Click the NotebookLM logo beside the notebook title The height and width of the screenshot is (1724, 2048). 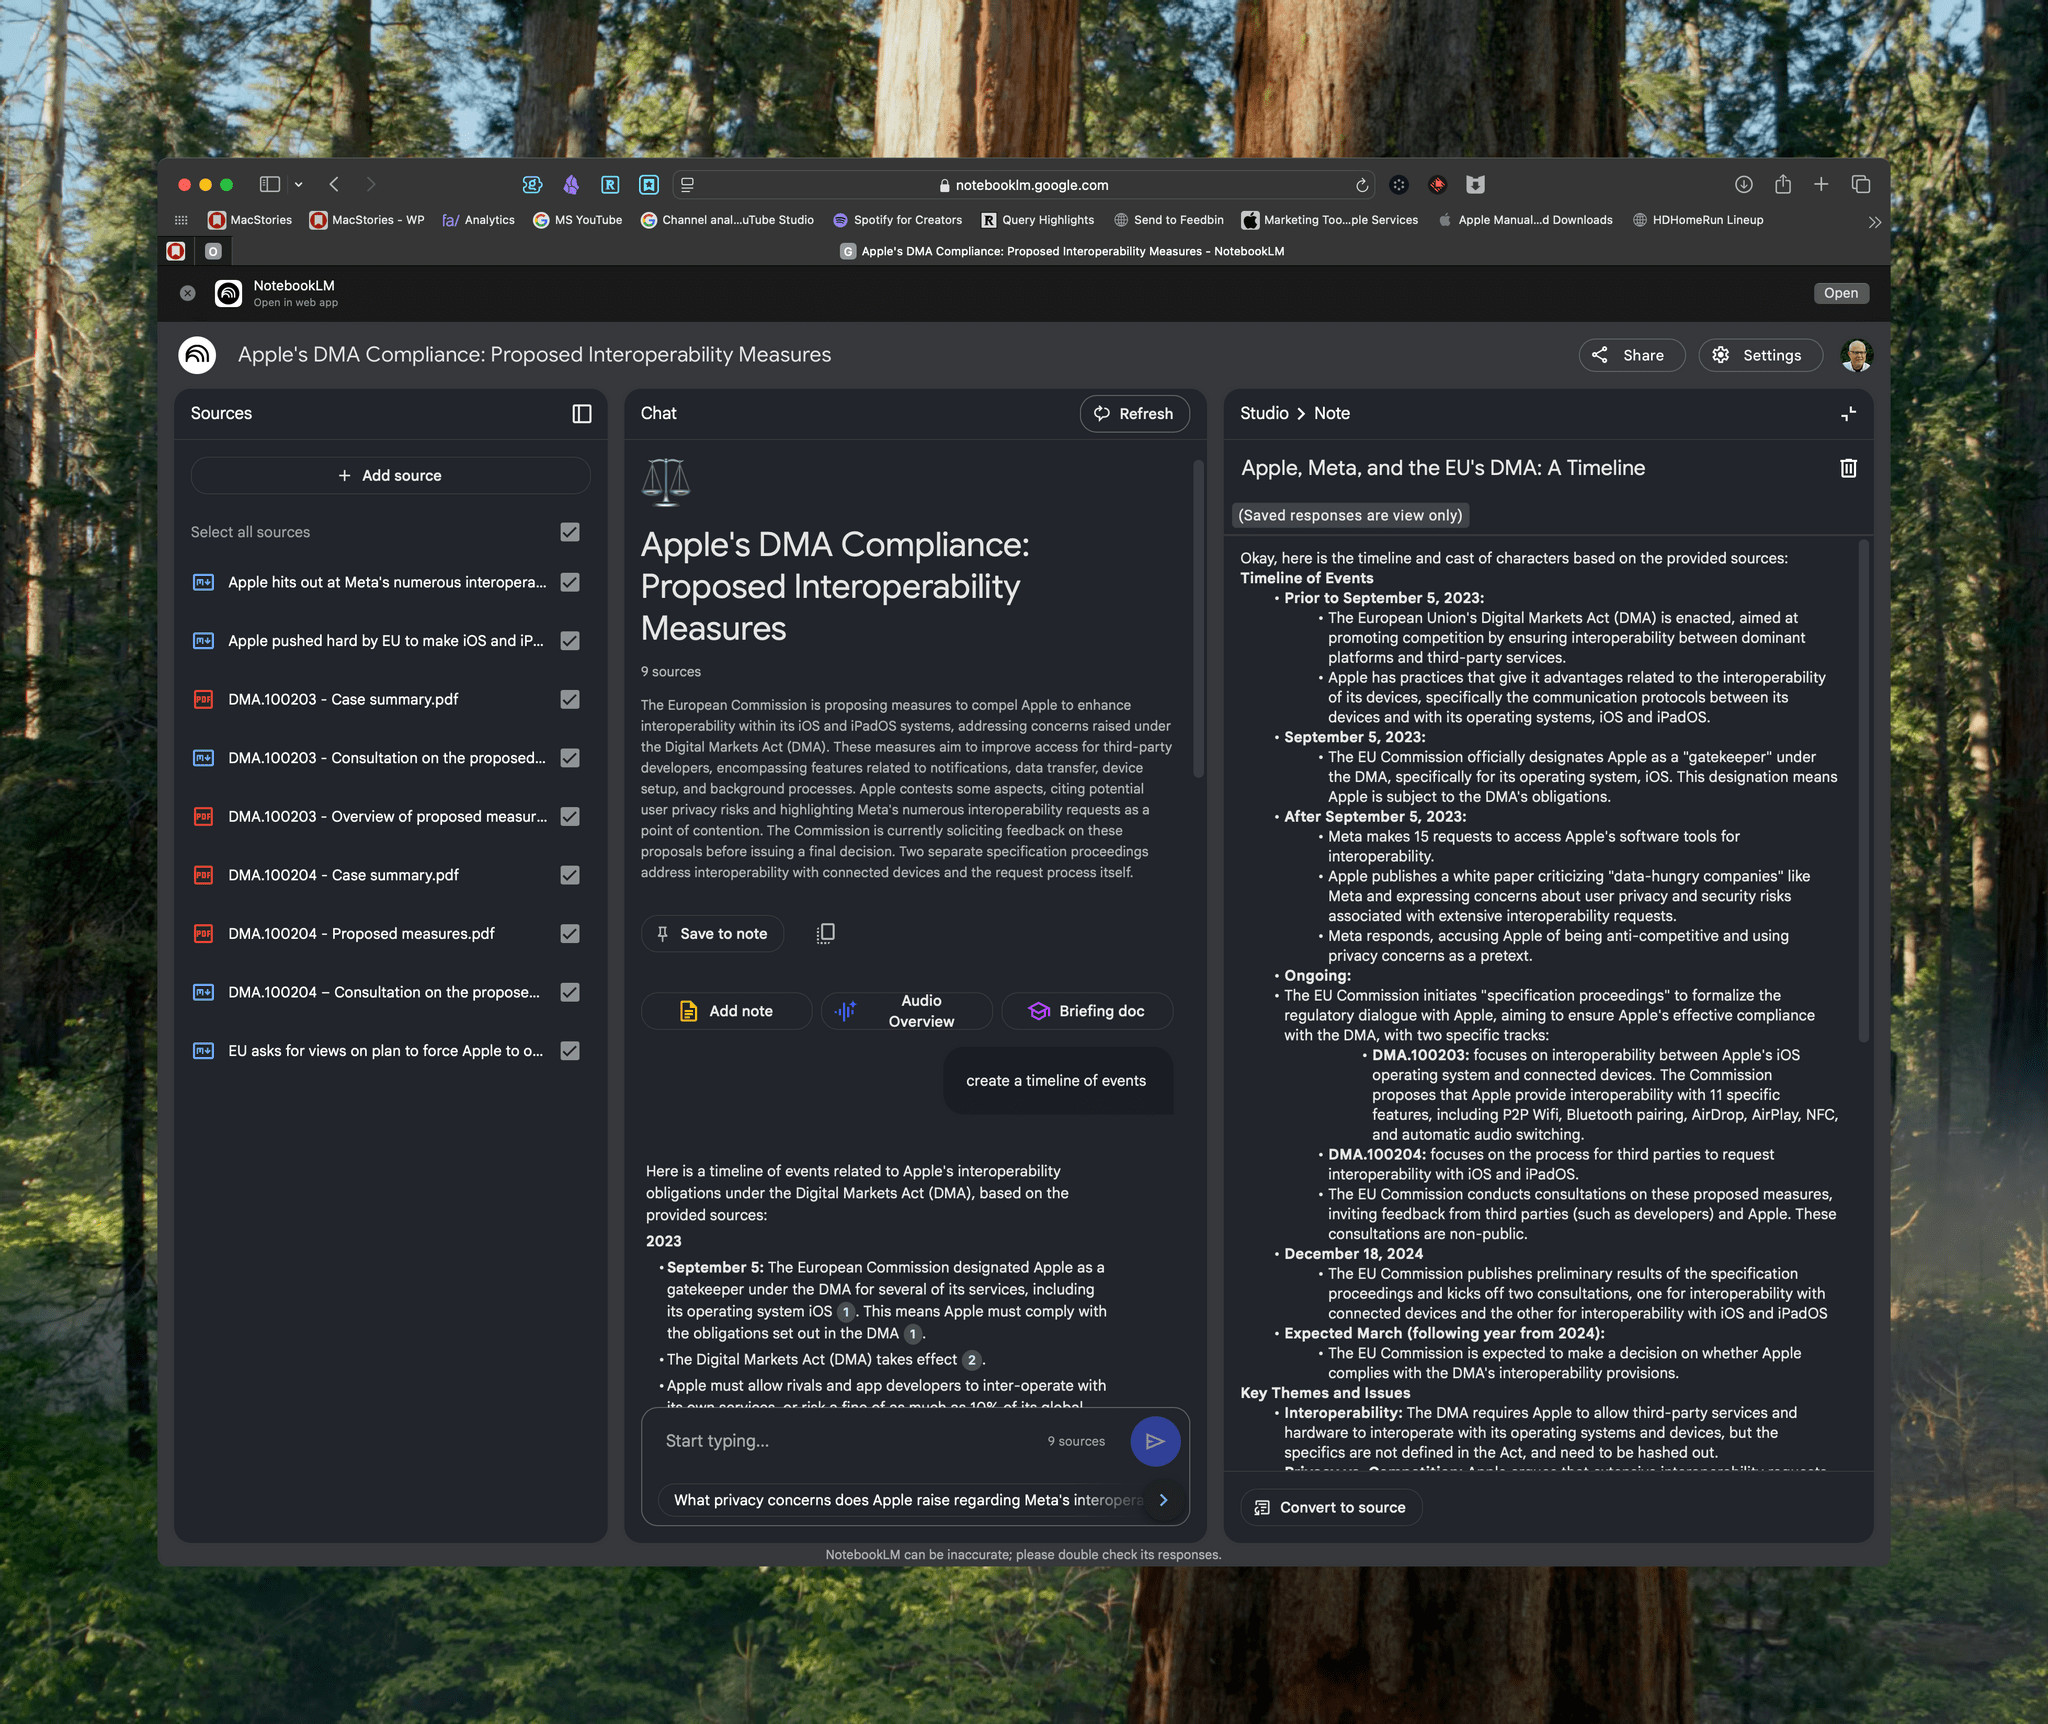(x=197, y=355)
